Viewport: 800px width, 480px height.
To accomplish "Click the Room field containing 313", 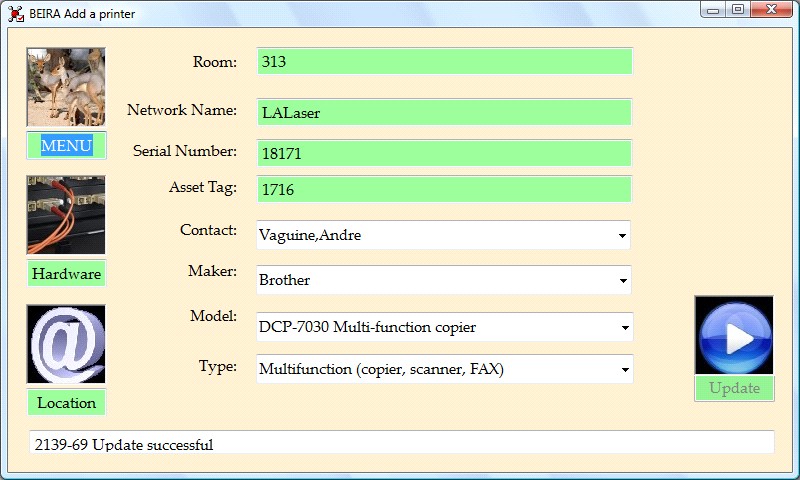I will point(444,61).
